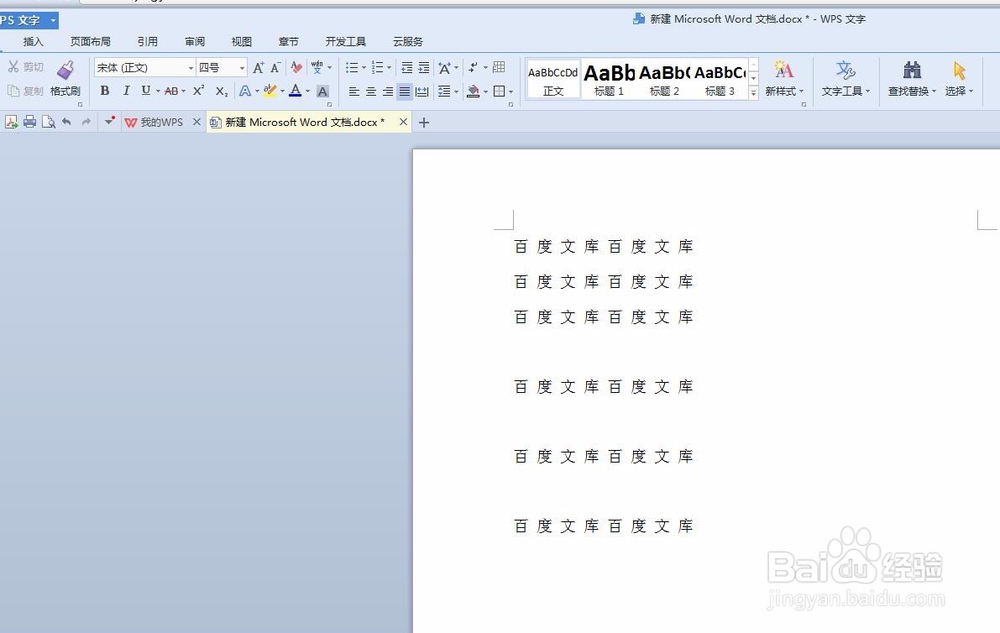Image resolution: width=1000 pixels, height=633 pixels.
Task: Click the show/hide paragraph marks icon
Action: (473, 67)
